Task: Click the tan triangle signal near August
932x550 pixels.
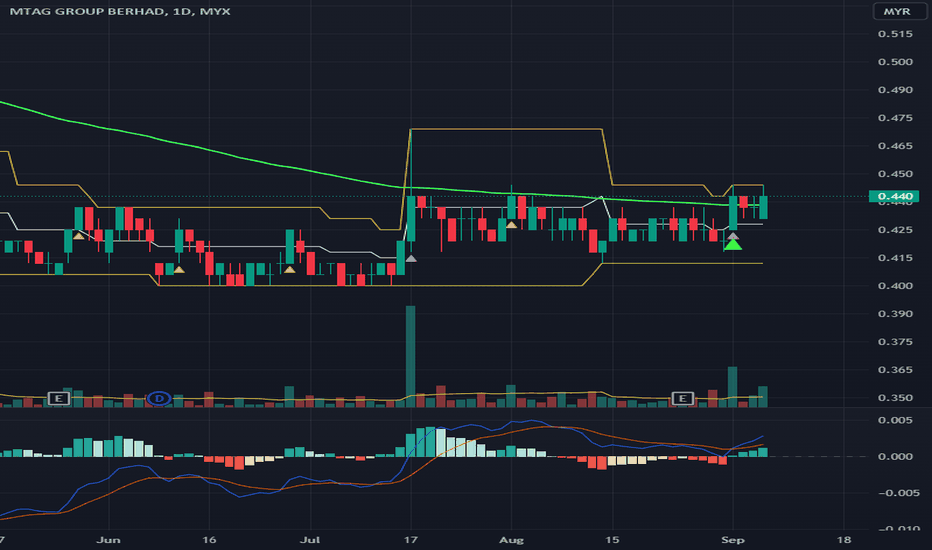Action: 511,224
